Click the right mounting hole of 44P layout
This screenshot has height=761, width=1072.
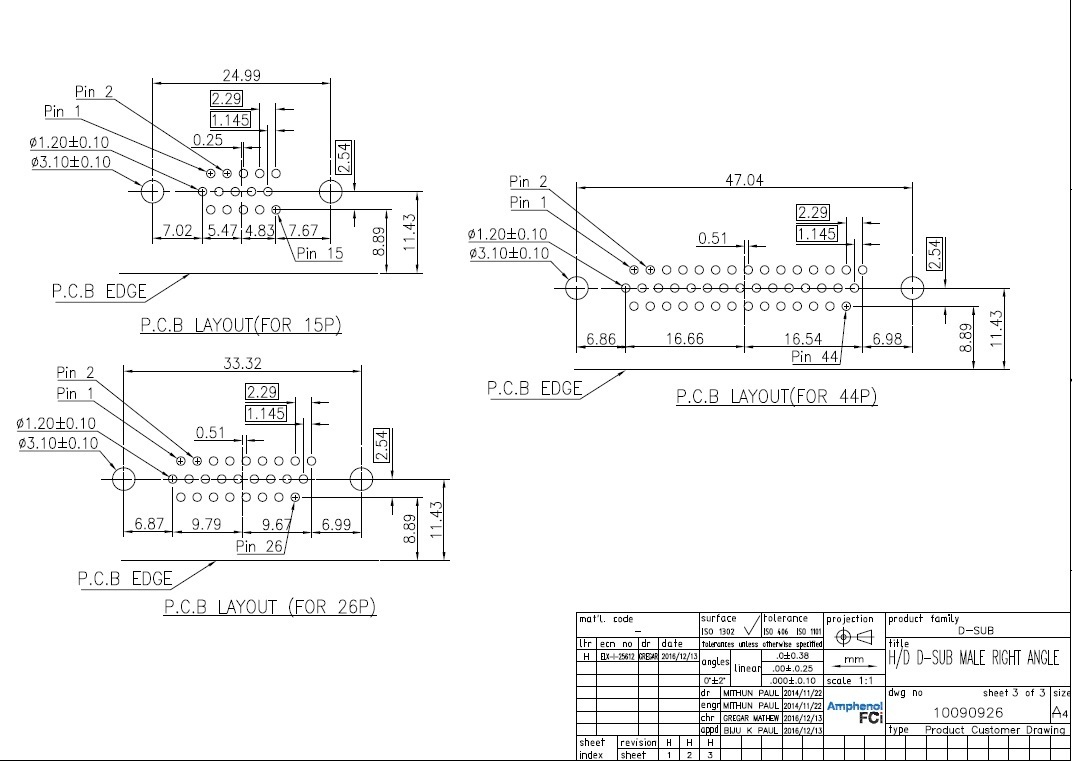point(912,289)
